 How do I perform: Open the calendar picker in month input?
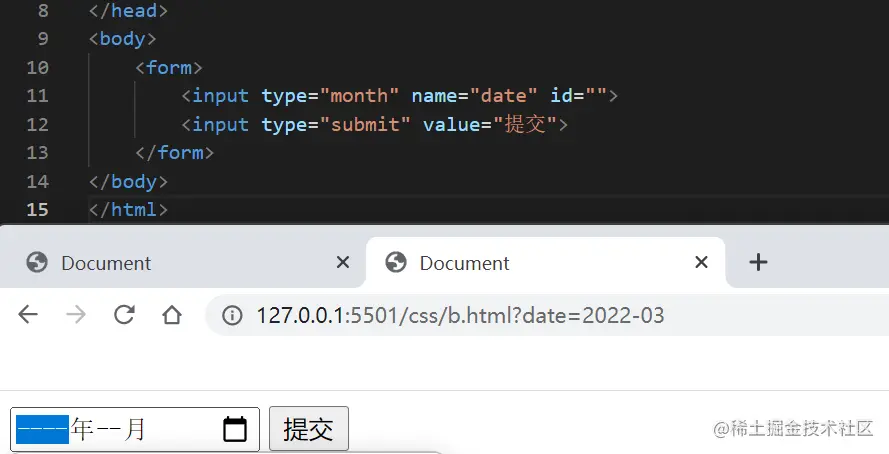coord(235,429)
